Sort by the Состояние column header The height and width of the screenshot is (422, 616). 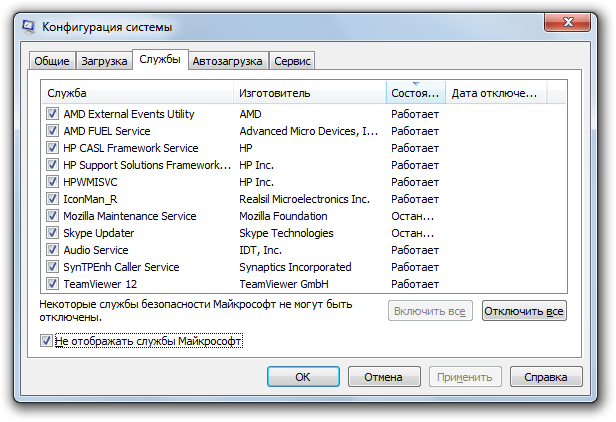(x=415, y=93)
